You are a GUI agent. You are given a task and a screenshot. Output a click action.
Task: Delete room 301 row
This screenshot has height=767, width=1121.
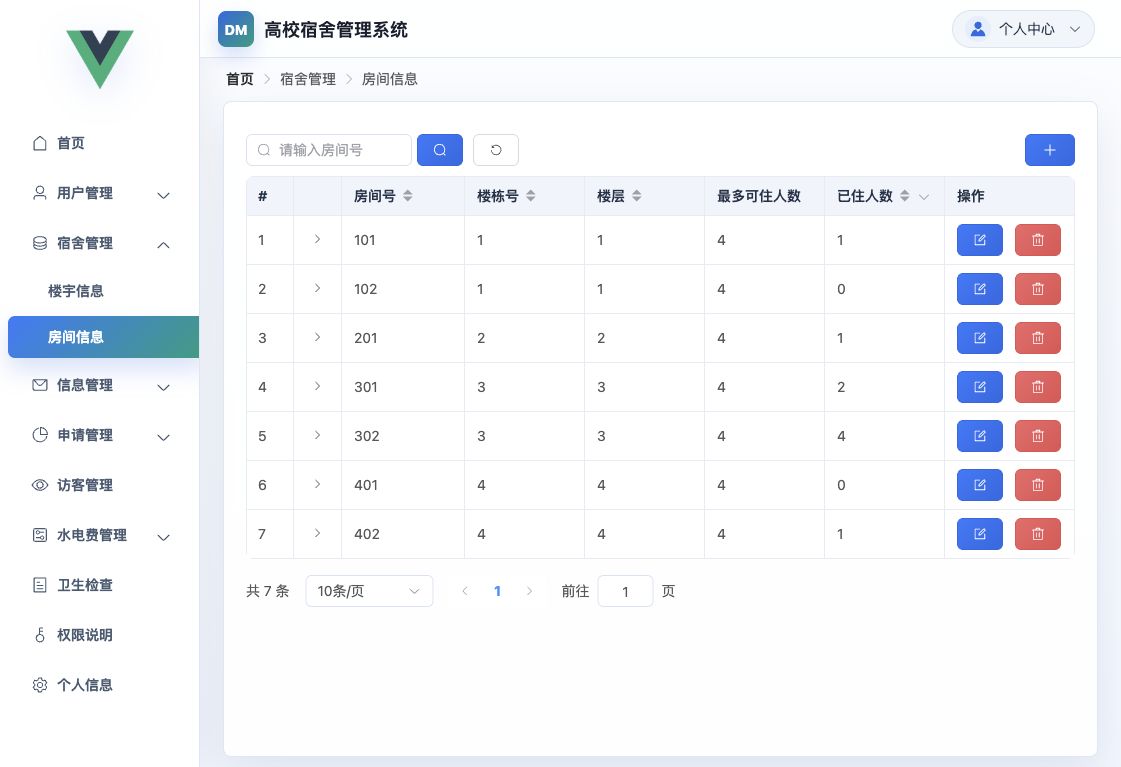[1037, 387]
